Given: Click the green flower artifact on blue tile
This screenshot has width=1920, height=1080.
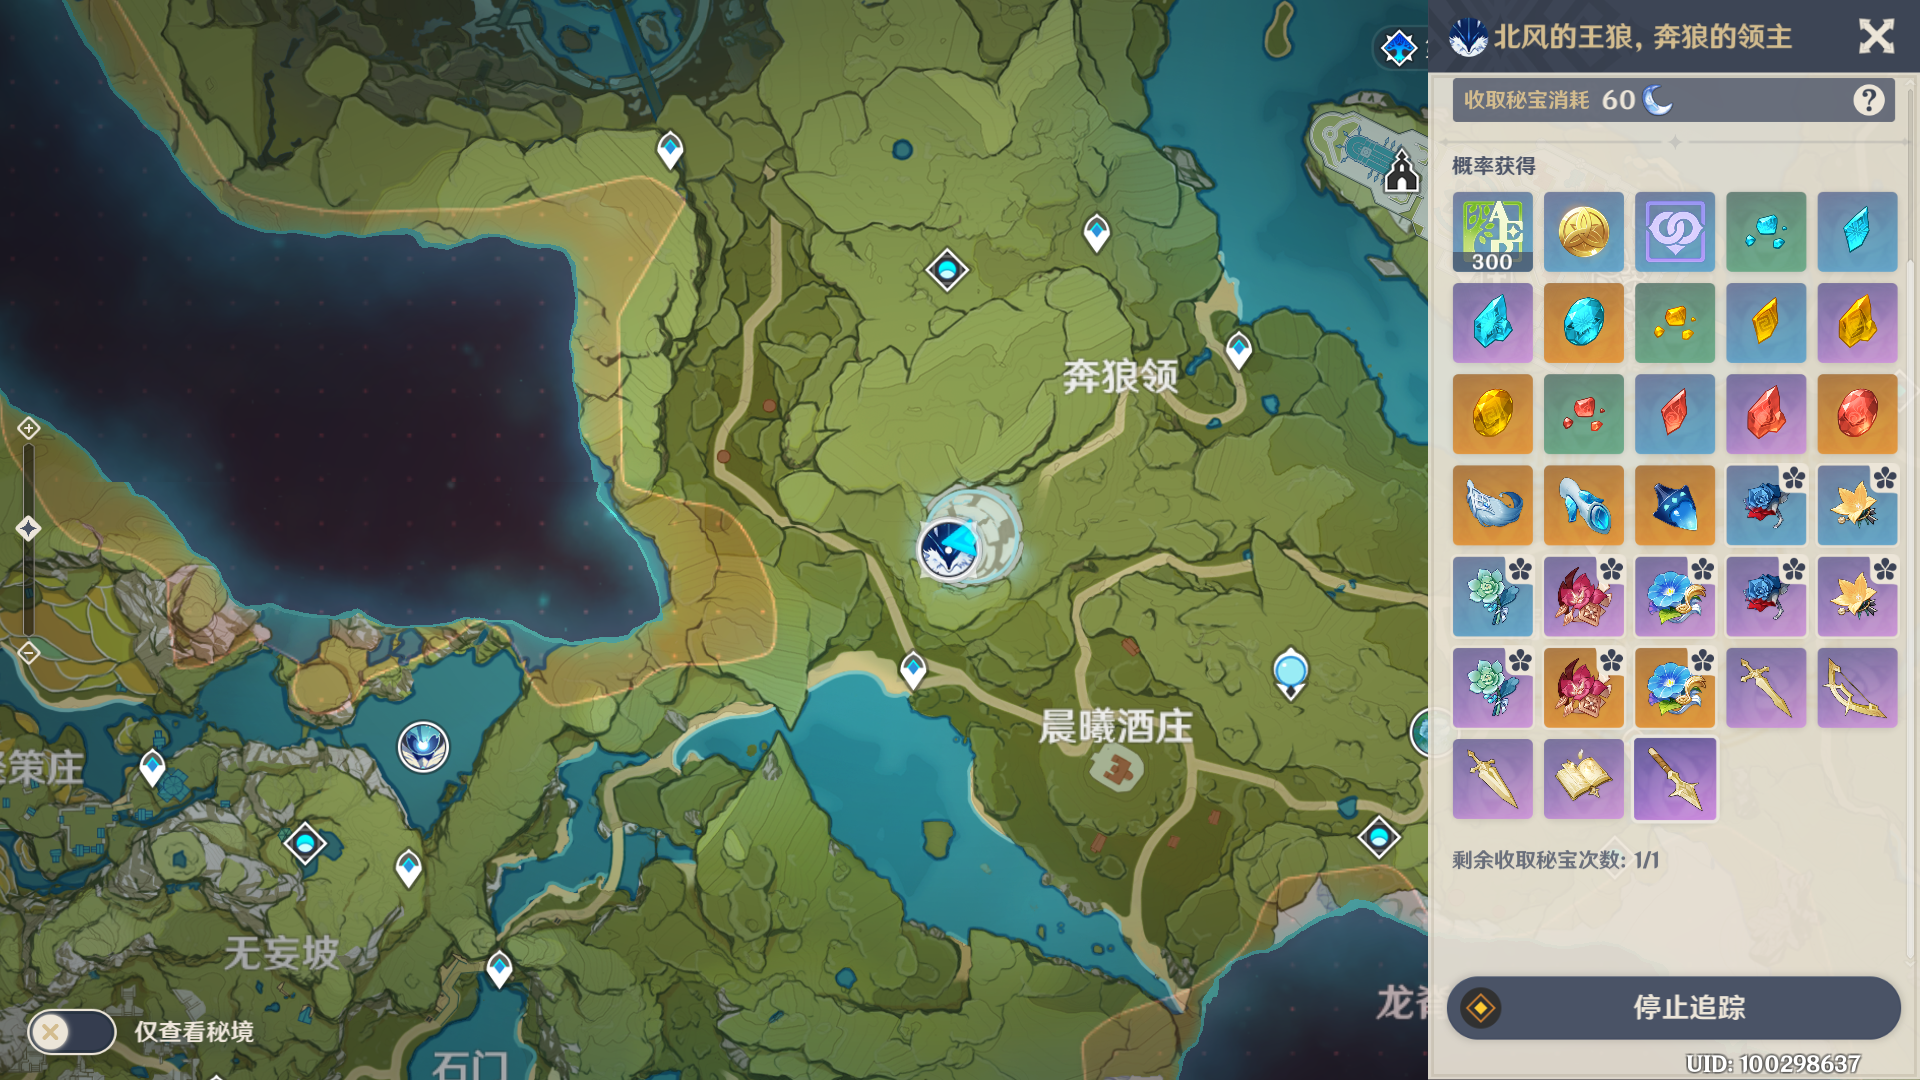Looking at the screenshot, I should point(1492,597).
